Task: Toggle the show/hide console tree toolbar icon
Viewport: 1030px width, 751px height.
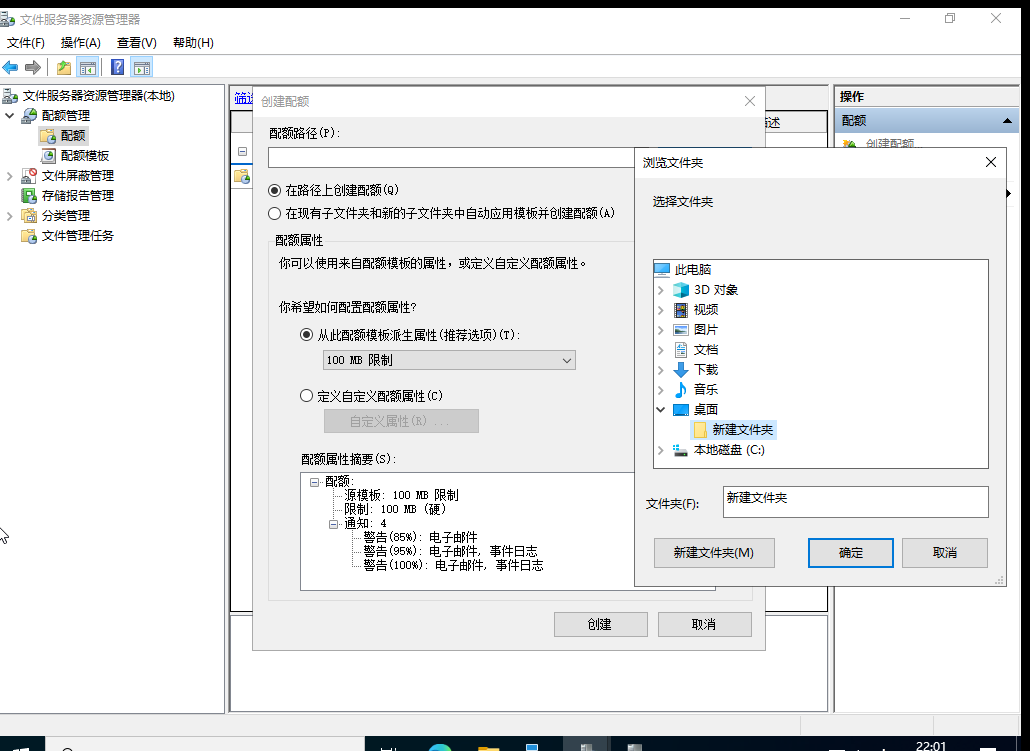Action: click(x=87, y=67)
